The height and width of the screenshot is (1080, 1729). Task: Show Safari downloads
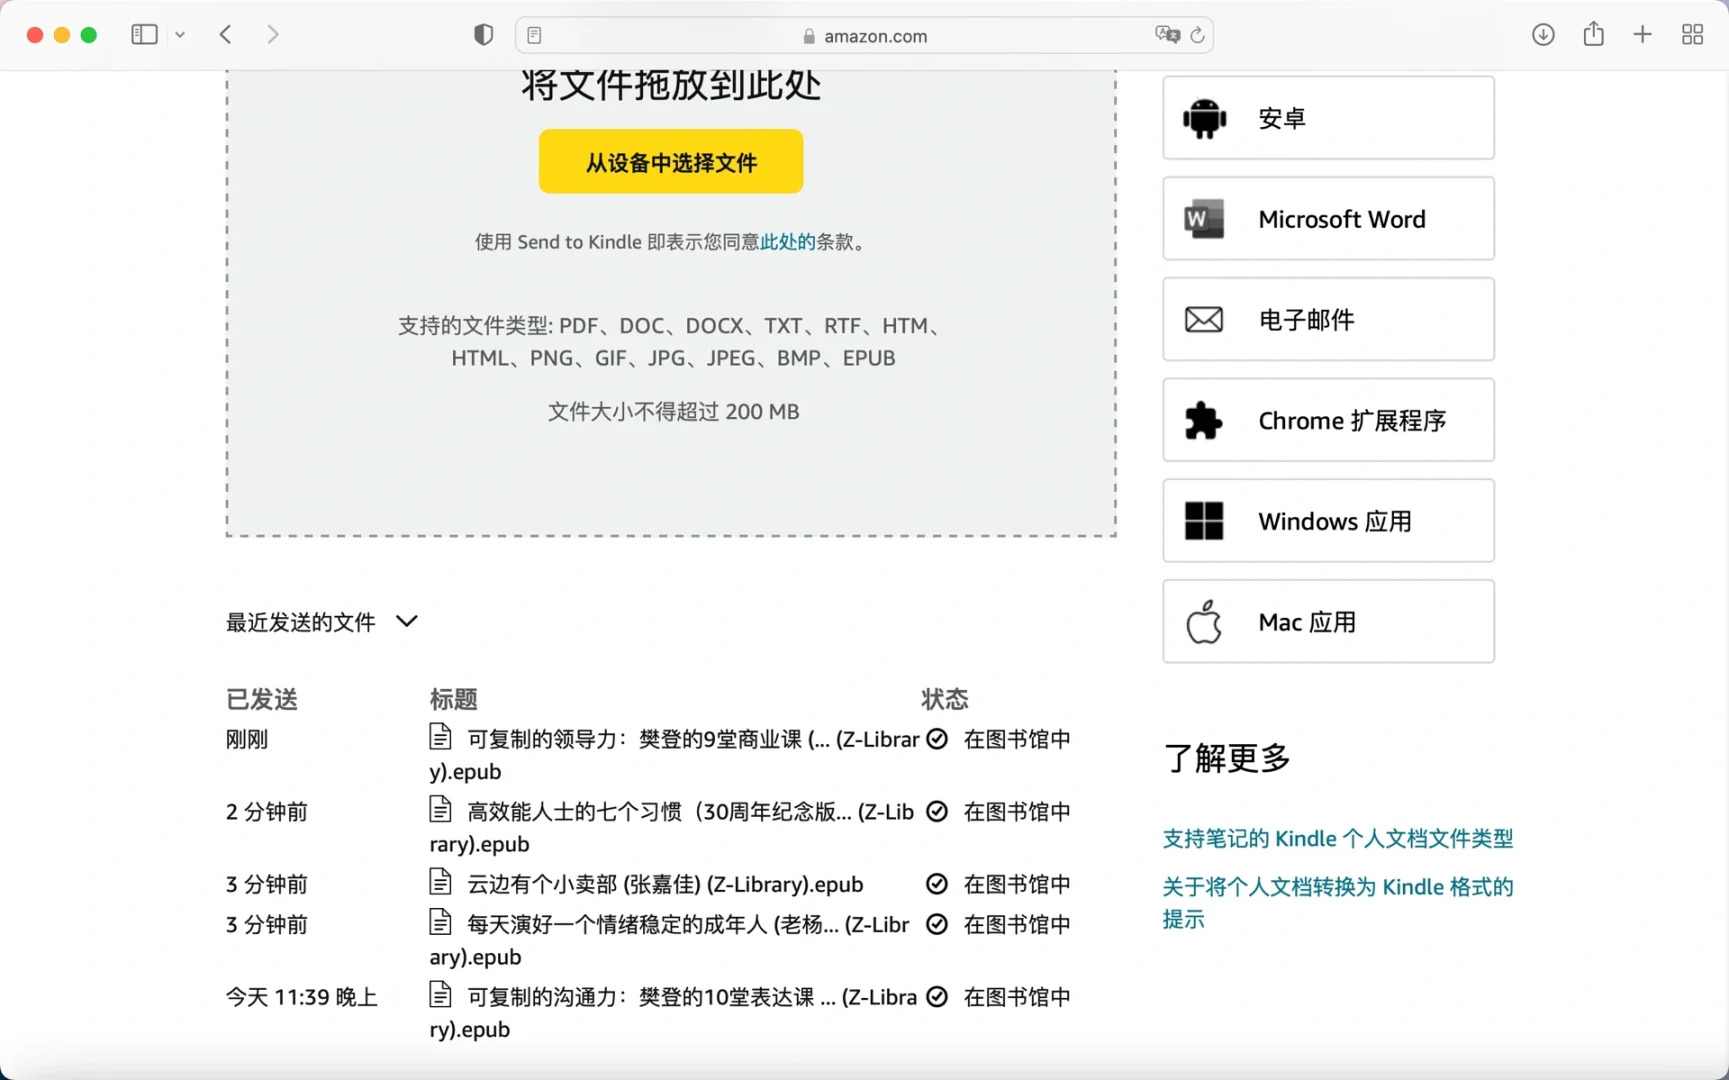(x=1543, y=35)
